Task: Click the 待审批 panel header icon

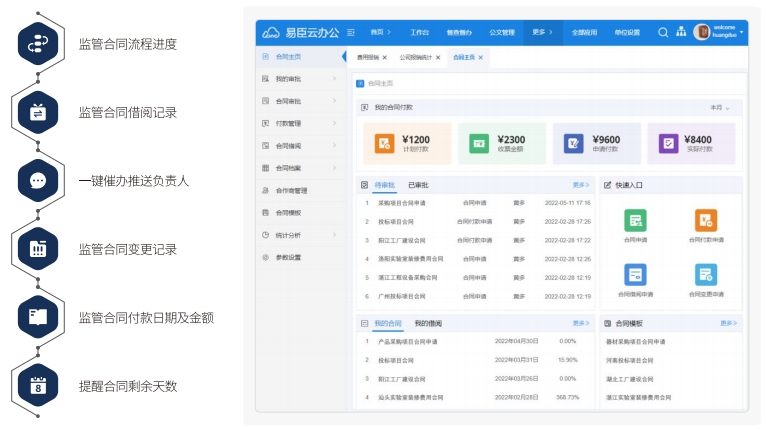Action: coord(364,185)
